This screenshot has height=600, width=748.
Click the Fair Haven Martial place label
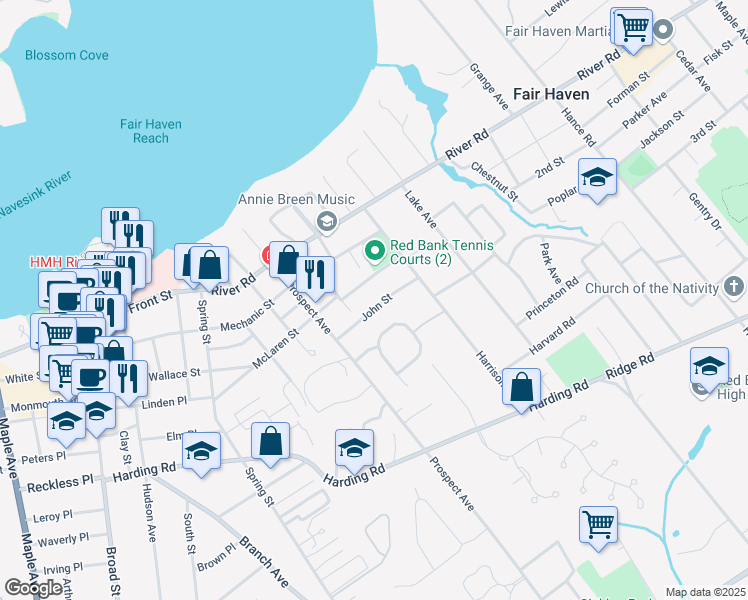tap(559, 31)
